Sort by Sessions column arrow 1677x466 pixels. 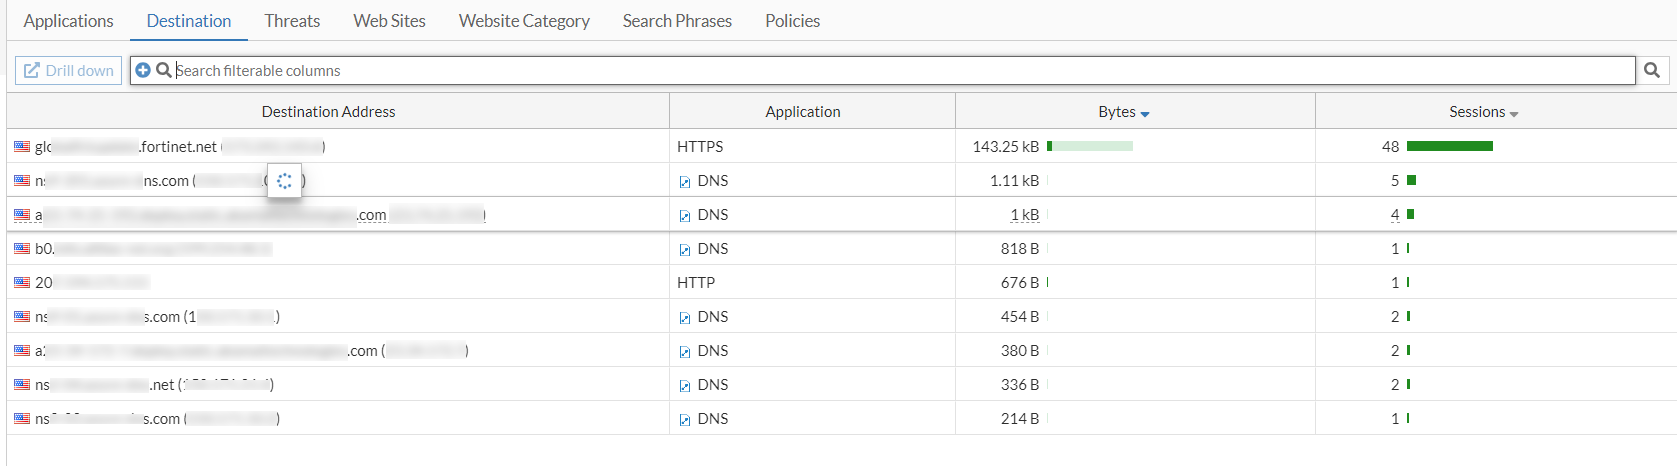pos(1514,114)
